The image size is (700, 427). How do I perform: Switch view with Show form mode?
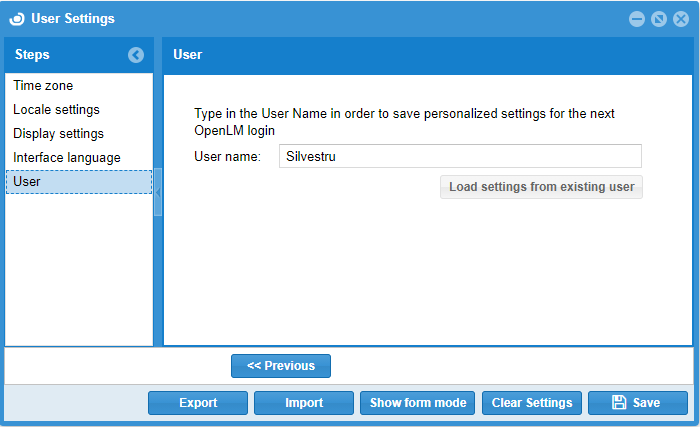417,403
